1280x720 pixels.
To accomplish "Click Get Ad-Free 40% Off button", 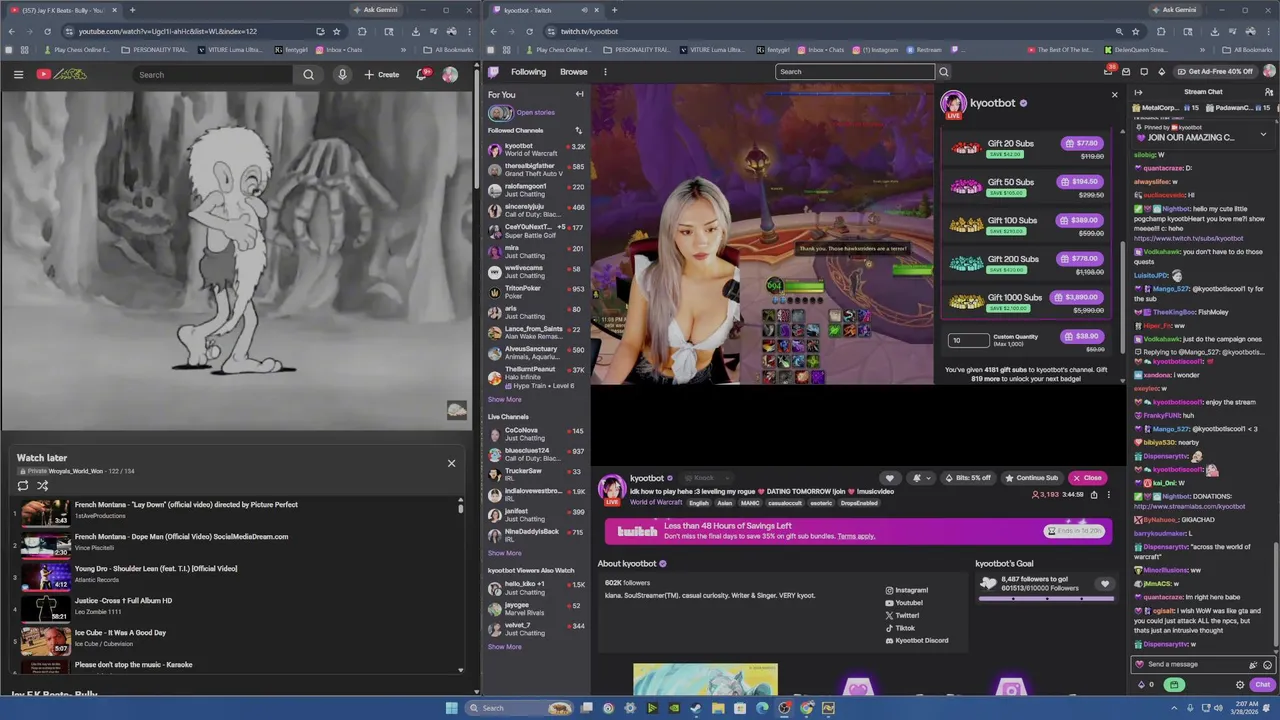I will tap(1215, 72).
